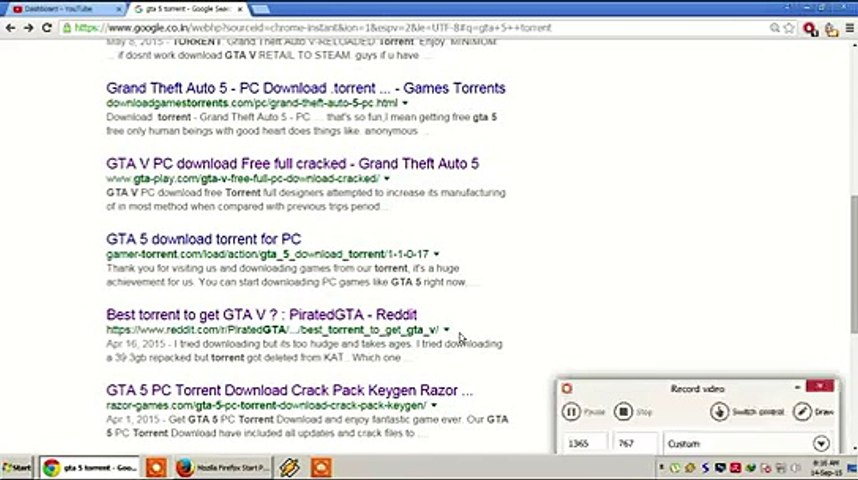Click the zoom magnifier icon in address bar

(774, 28)
